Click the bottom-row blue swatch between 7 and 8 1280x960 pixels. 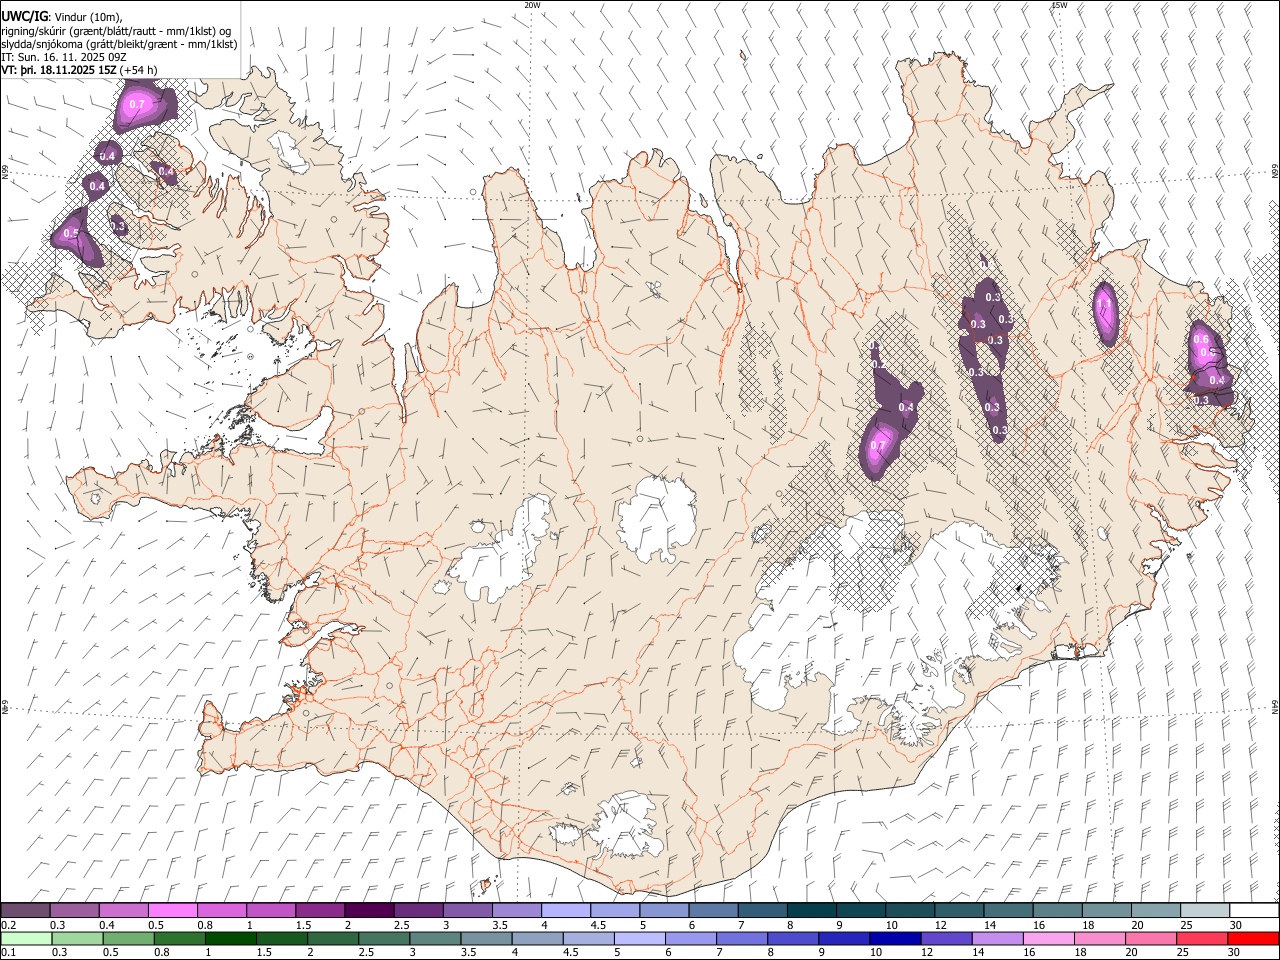[x=742, y=939]
